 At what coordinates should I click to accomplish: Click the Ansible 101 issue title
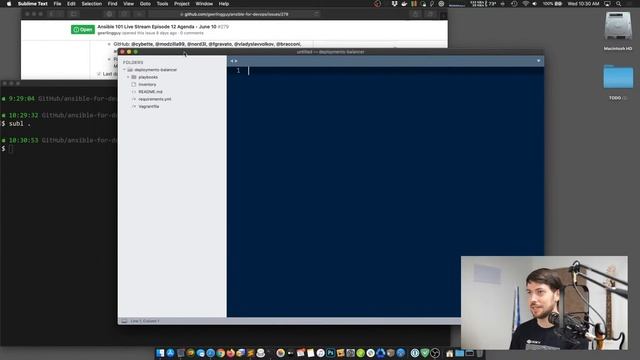point(157,27)
